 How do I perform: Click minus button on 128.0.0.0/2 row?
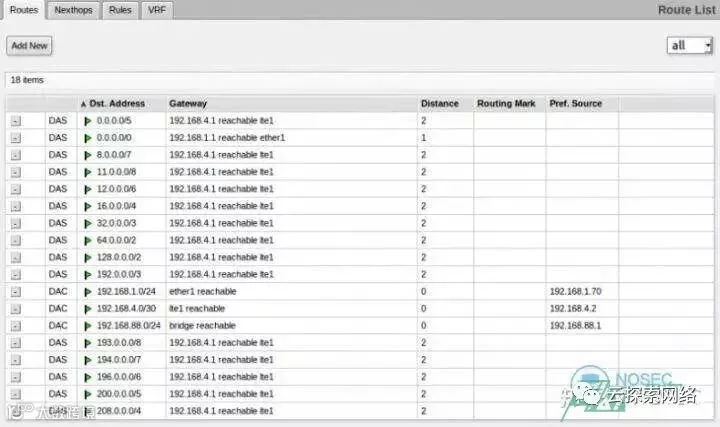coord(16,258)
